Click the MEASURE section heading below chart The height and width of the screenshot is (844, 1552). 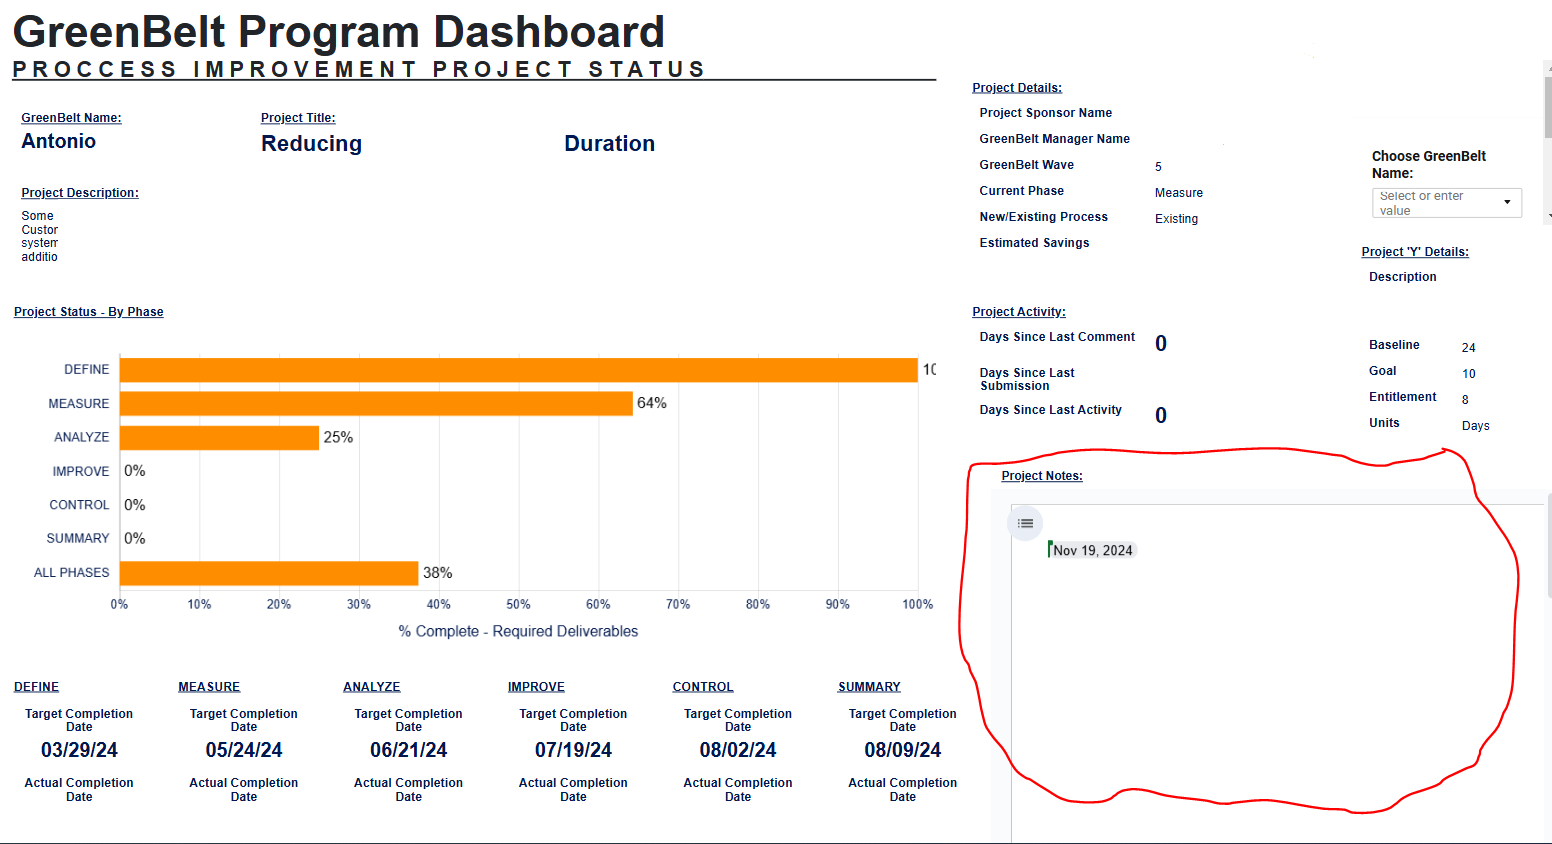pyautogui.click(x=209, y=687)
